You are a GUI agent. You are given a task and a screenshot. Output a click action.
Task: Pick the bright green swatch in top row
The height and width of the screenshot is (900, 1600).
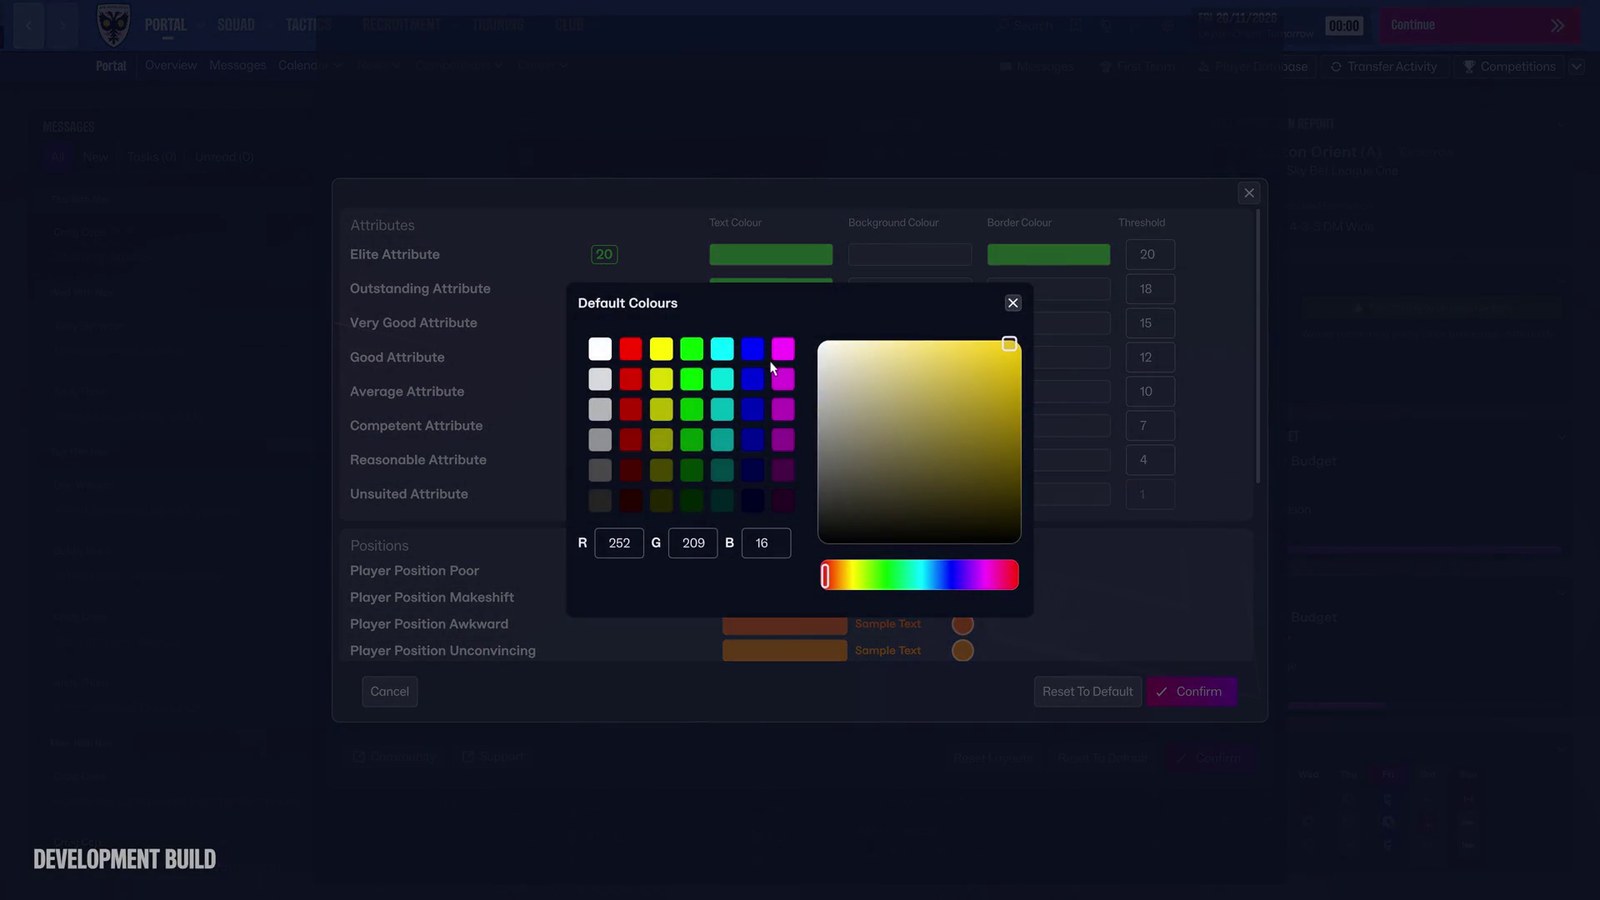tap(692, 349)
